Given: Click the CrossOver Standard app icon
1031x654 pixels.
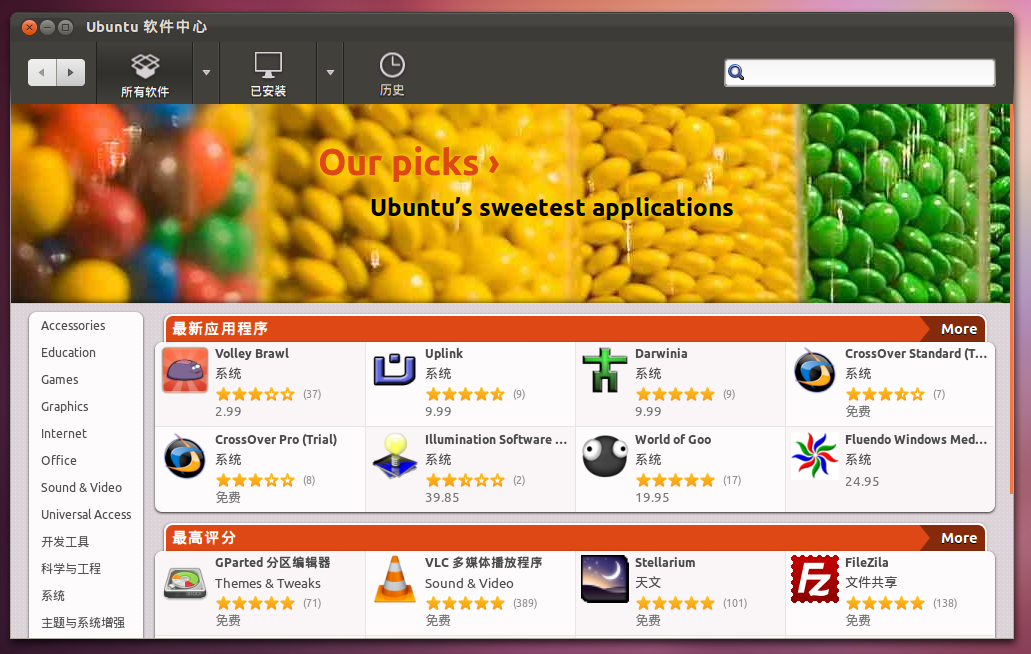Looking at the screenshot, I should 814,371.
